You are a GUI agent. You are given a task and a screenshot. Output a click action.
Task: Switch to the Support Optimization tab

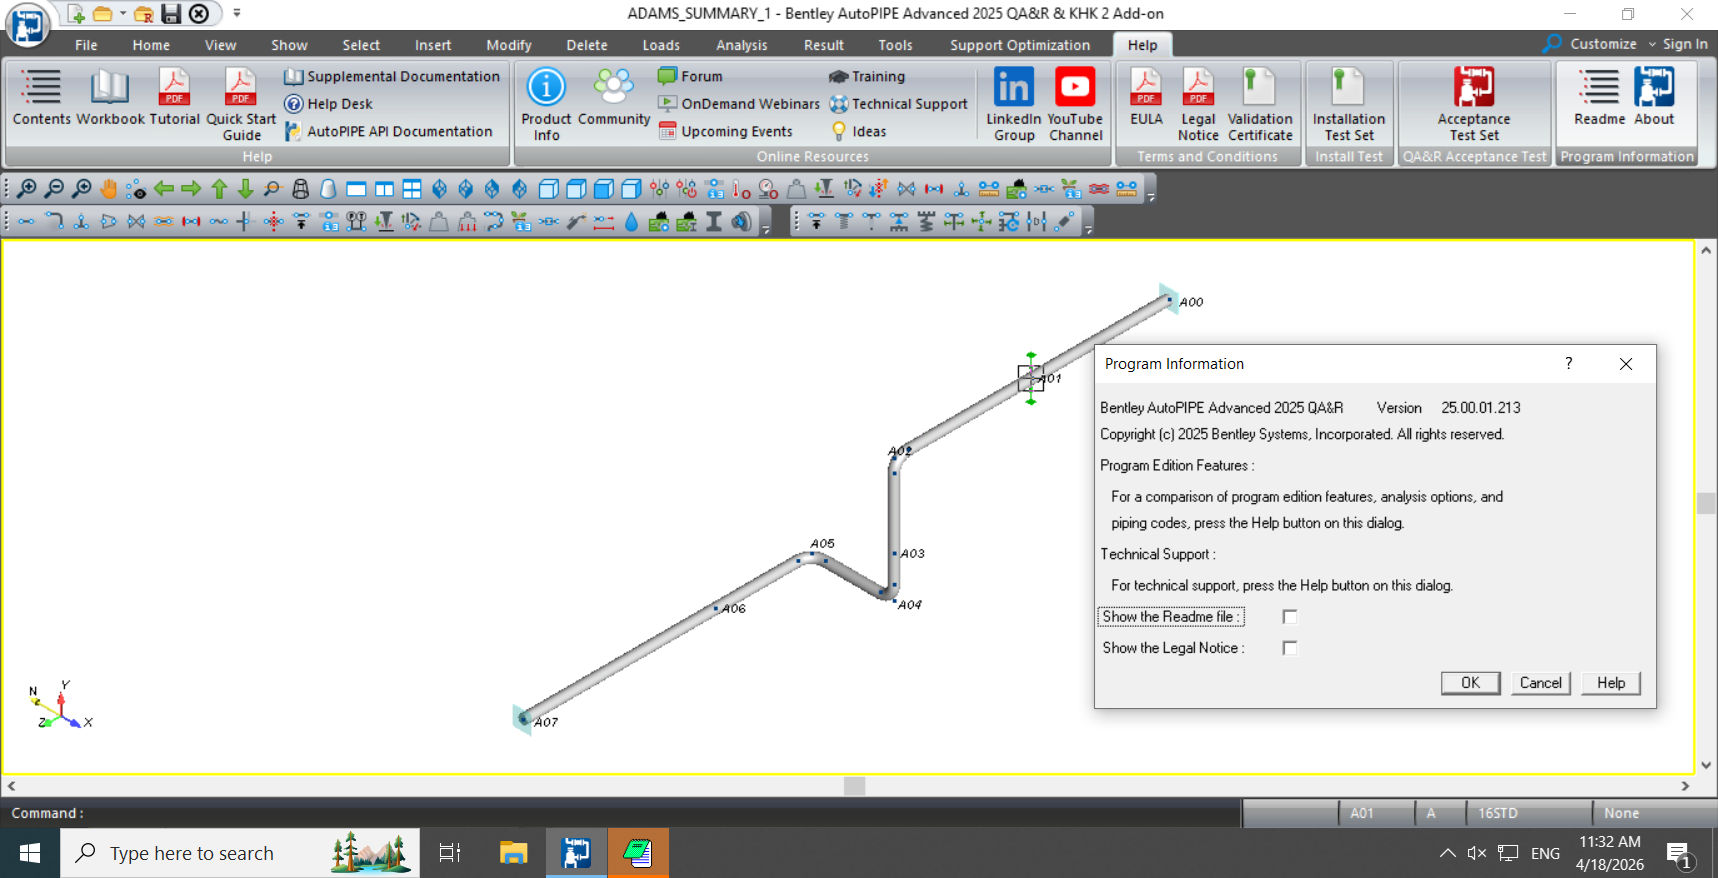pyautogui.click(x=1020, y=45)
